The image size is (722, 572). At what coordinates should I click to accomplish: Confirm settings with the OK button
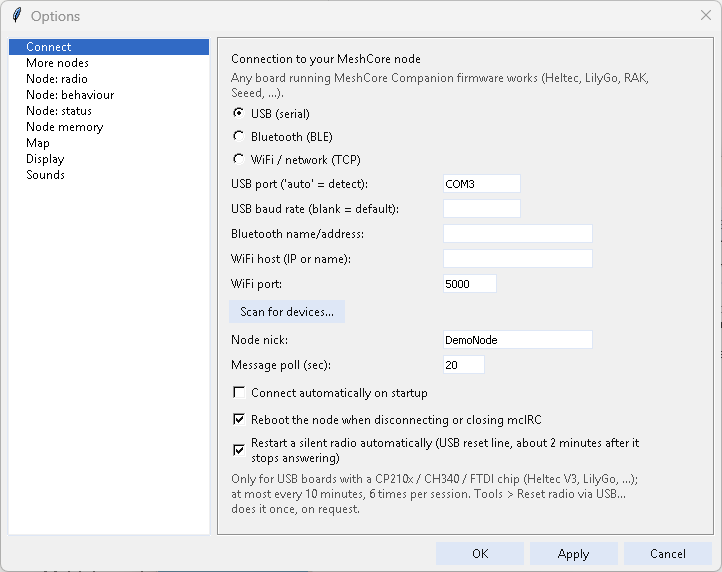(x=480, y=554)
